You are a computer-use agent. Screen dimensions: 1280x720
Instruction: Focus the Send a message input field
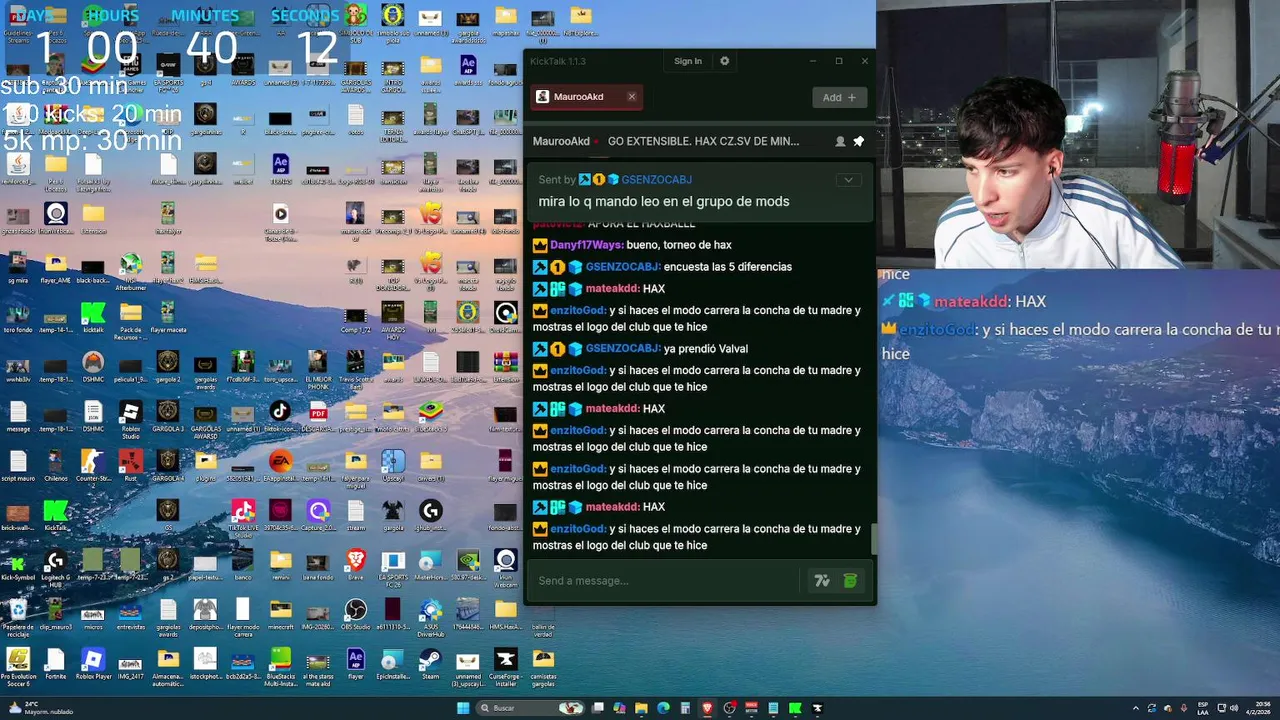[x=665, y=581]
